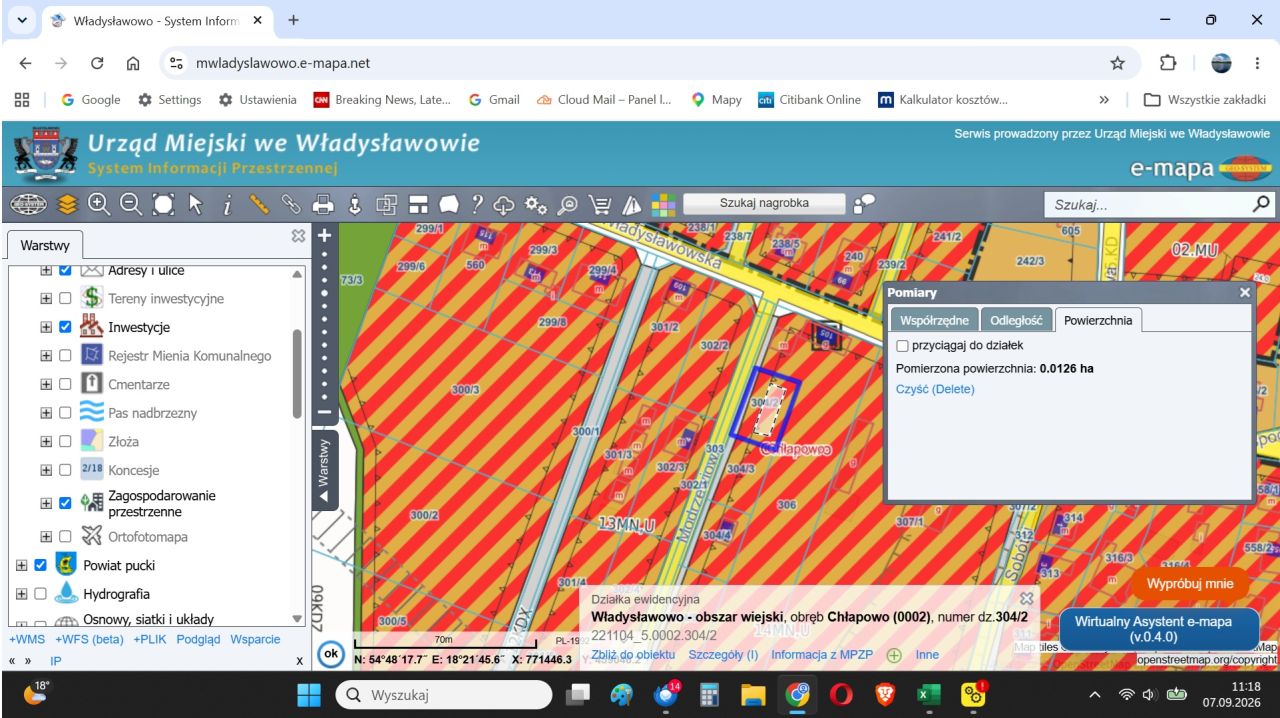Open Wirtualny Asystent e-mapa button
The width and height of the screenshot is (1280, 718).
pos(1160,628)
